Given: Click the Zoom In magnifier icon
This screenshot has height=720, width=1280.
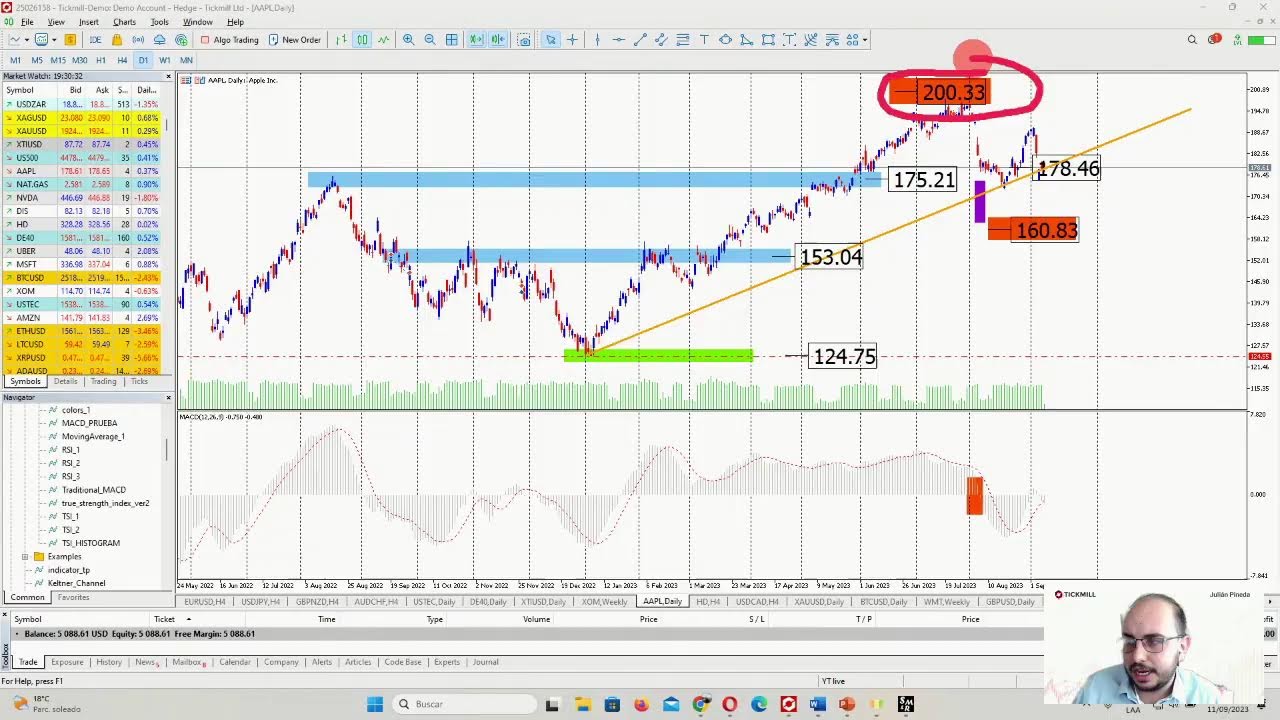Looking at the screenshot, I should click(408, 40).
